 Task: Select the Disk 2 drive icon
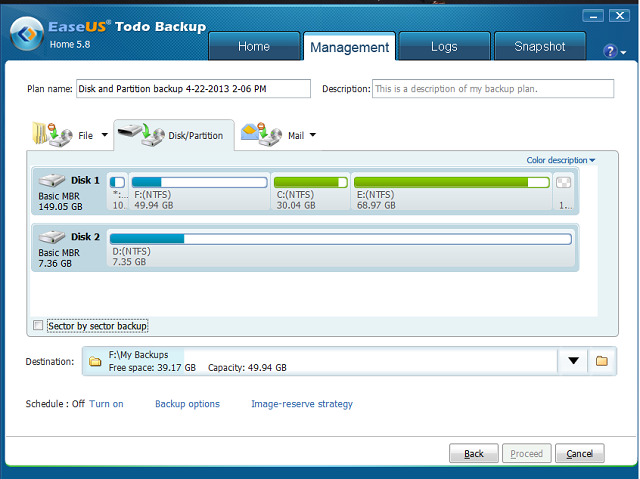52,237
